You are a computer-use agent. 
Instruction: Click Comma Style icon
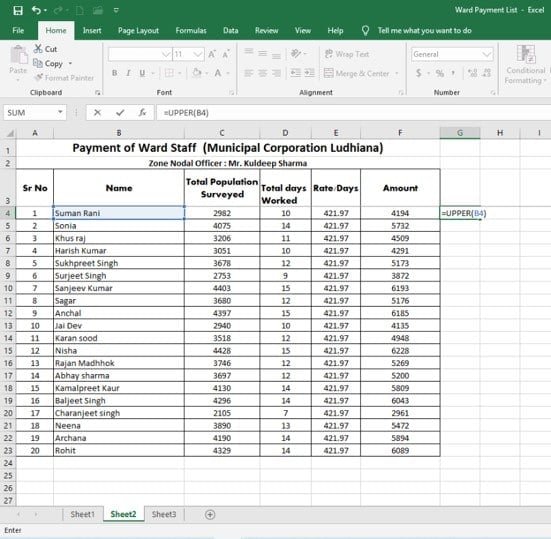click(453, 73)
